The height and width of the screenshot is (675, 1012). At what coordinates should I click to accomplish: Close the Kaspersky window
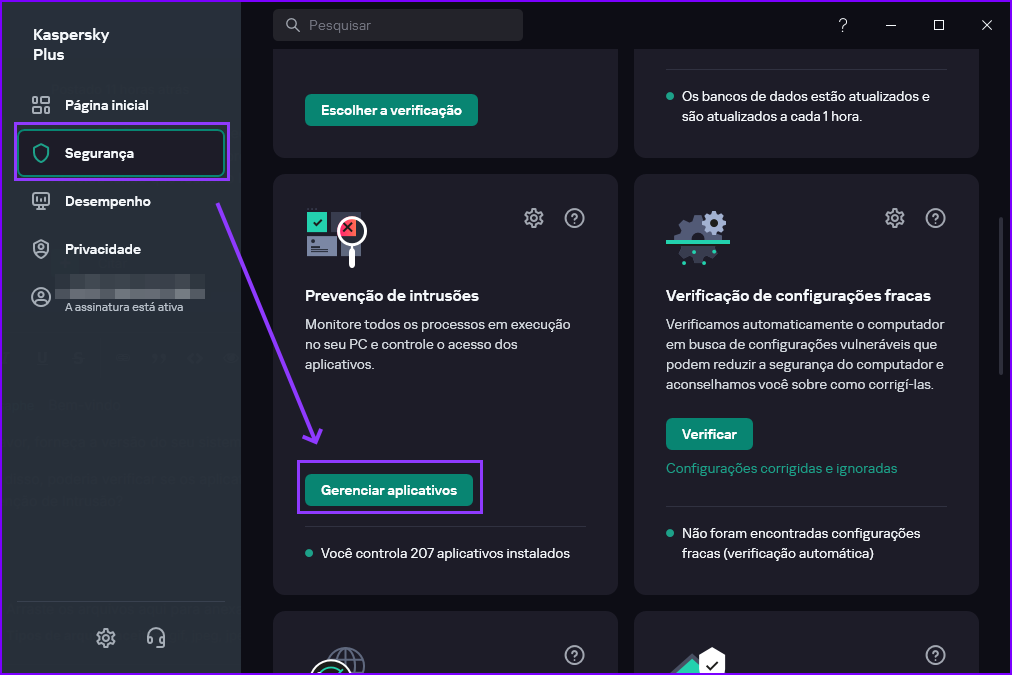pyautogui.click(x=987, y=25)
